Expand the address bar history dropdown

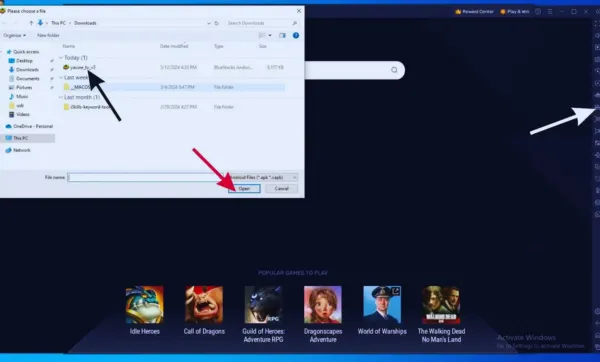tap(209, 23)
